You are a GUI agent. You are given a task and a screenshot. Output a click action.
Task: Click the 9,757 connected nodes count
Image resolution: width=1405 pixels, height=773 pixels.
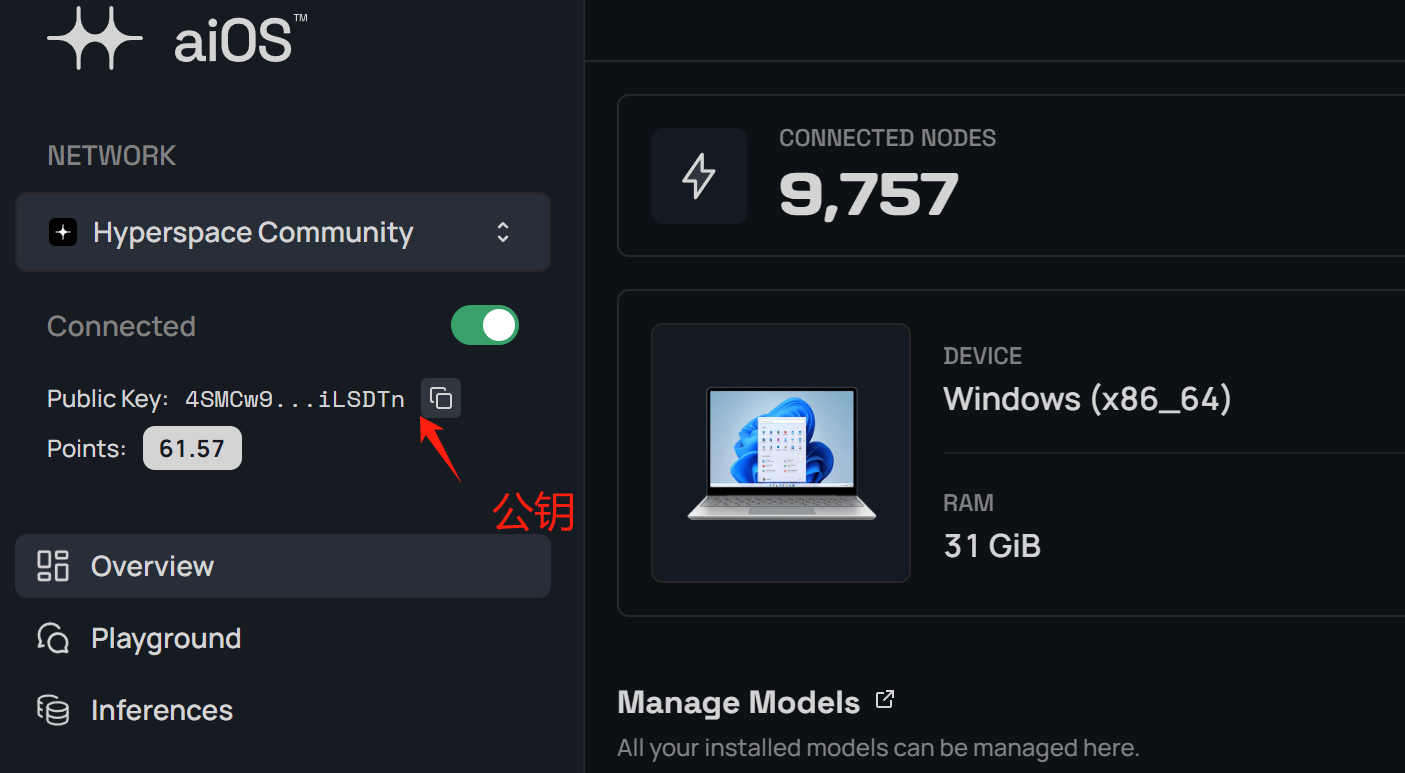(868, 194)
